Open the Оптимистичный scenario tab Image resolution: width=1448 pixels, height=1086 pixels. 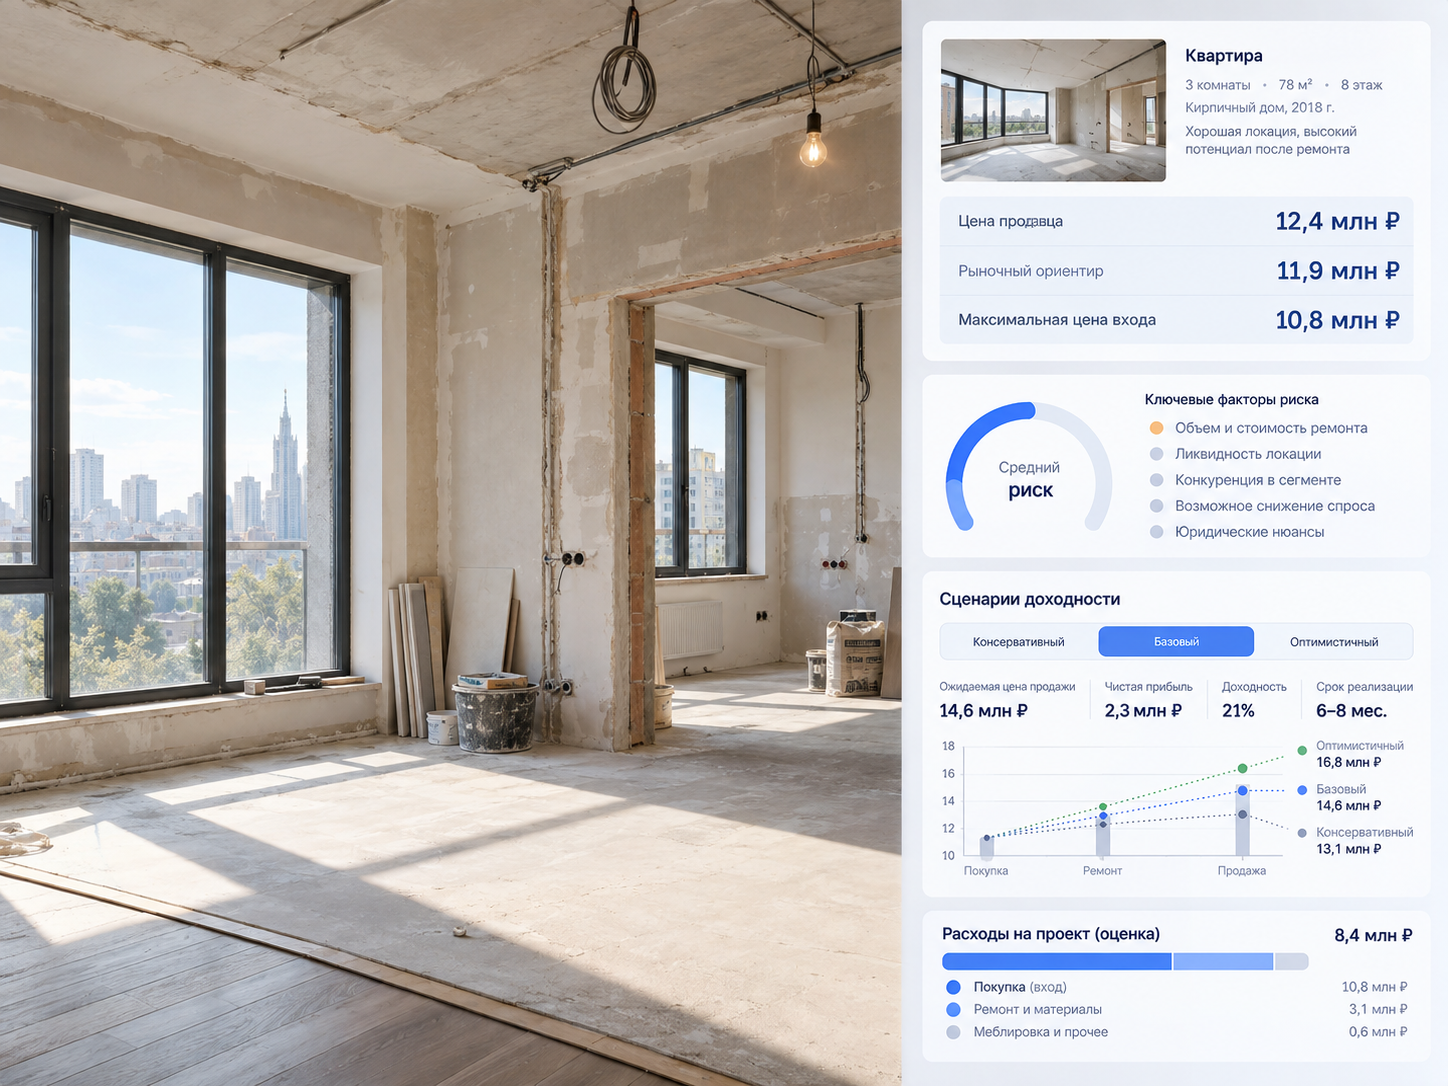(x=1334, y=642)
